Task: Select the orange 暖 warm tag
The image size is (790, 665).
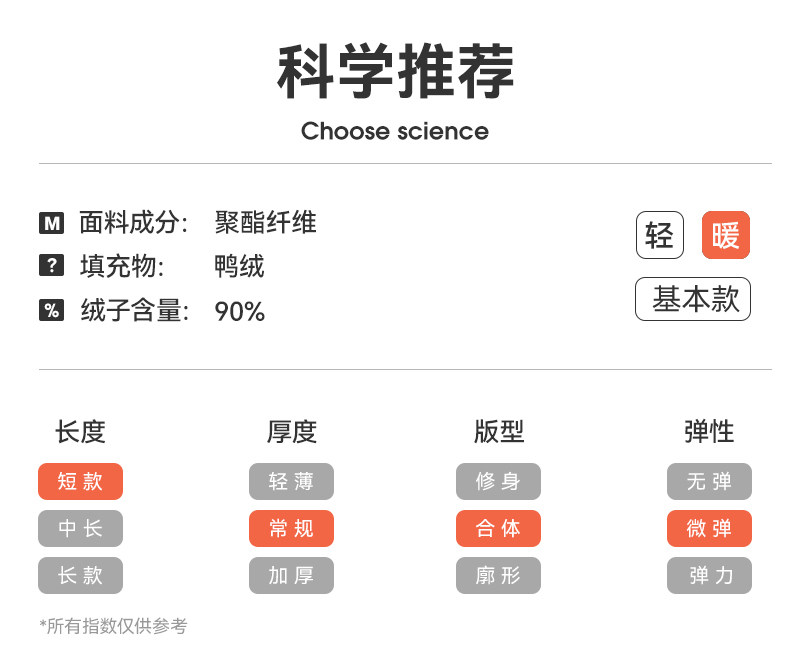Action: (x=725, y=236)
